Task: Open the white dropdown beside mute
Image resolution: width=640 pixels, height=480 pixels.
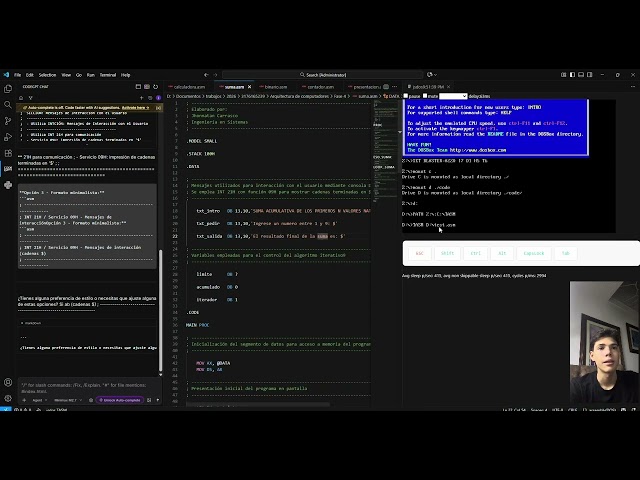Action: 453,96
